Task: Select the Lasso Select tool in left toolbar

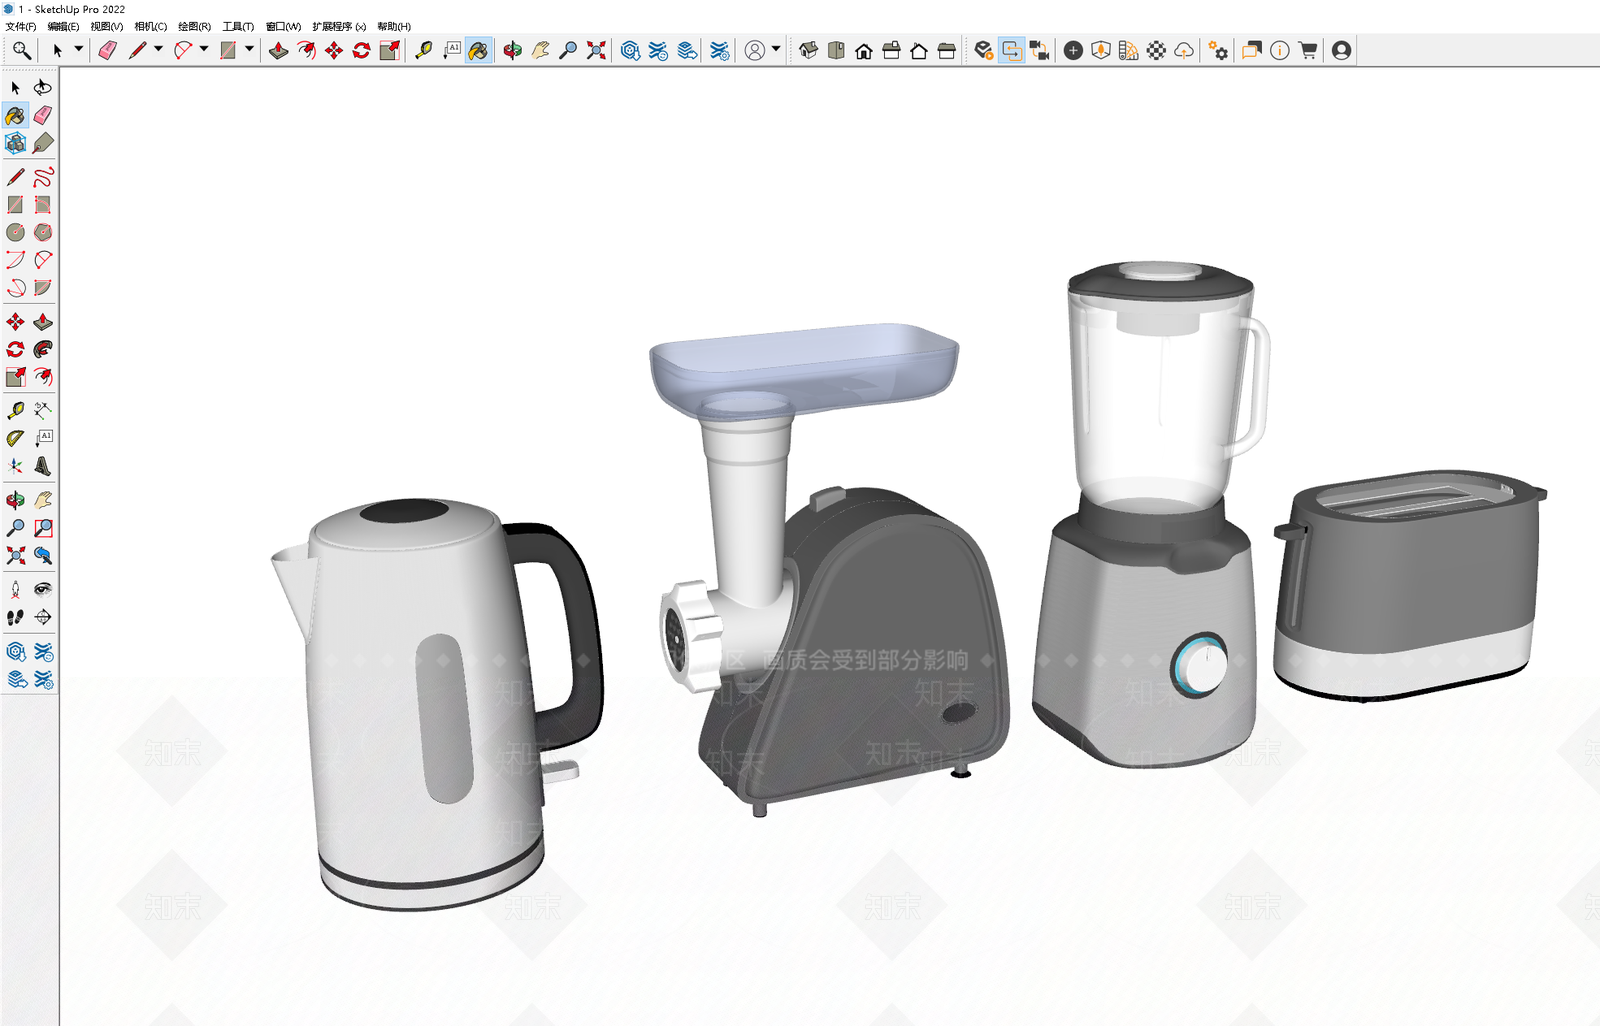Action: tap(43, 88)
